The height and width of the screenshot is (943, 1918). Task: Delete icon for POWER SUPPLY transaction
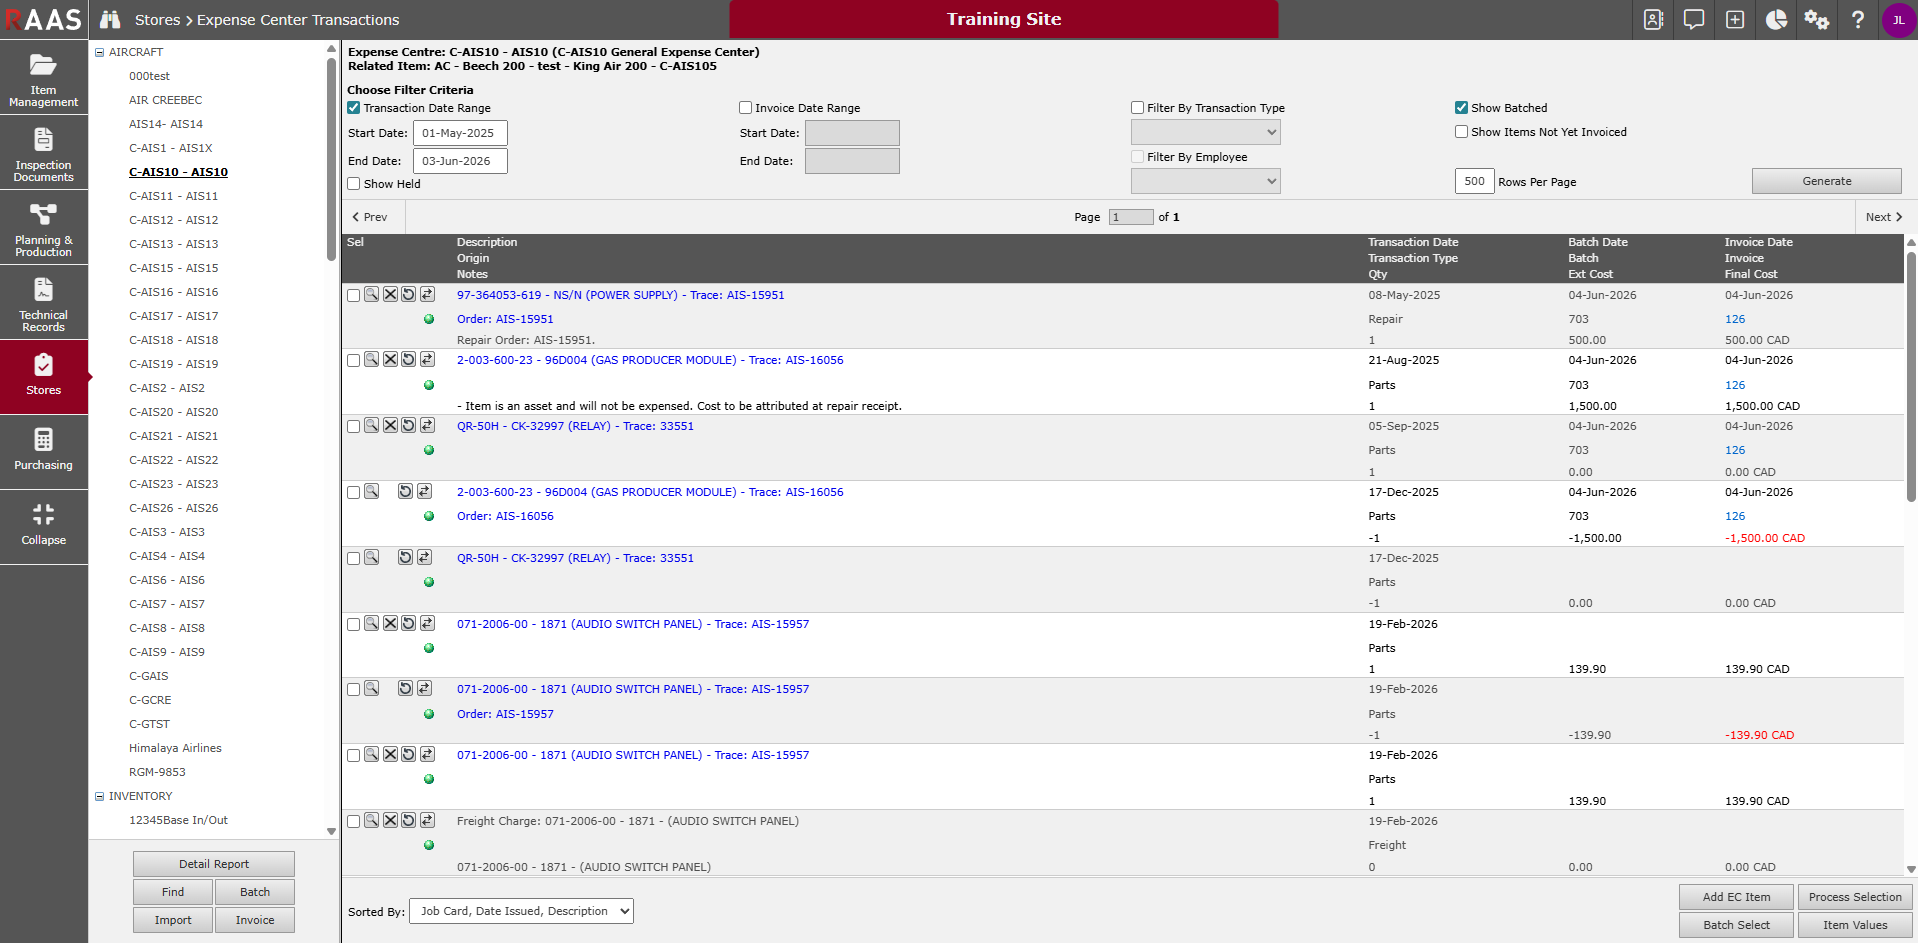click(390, 294)
